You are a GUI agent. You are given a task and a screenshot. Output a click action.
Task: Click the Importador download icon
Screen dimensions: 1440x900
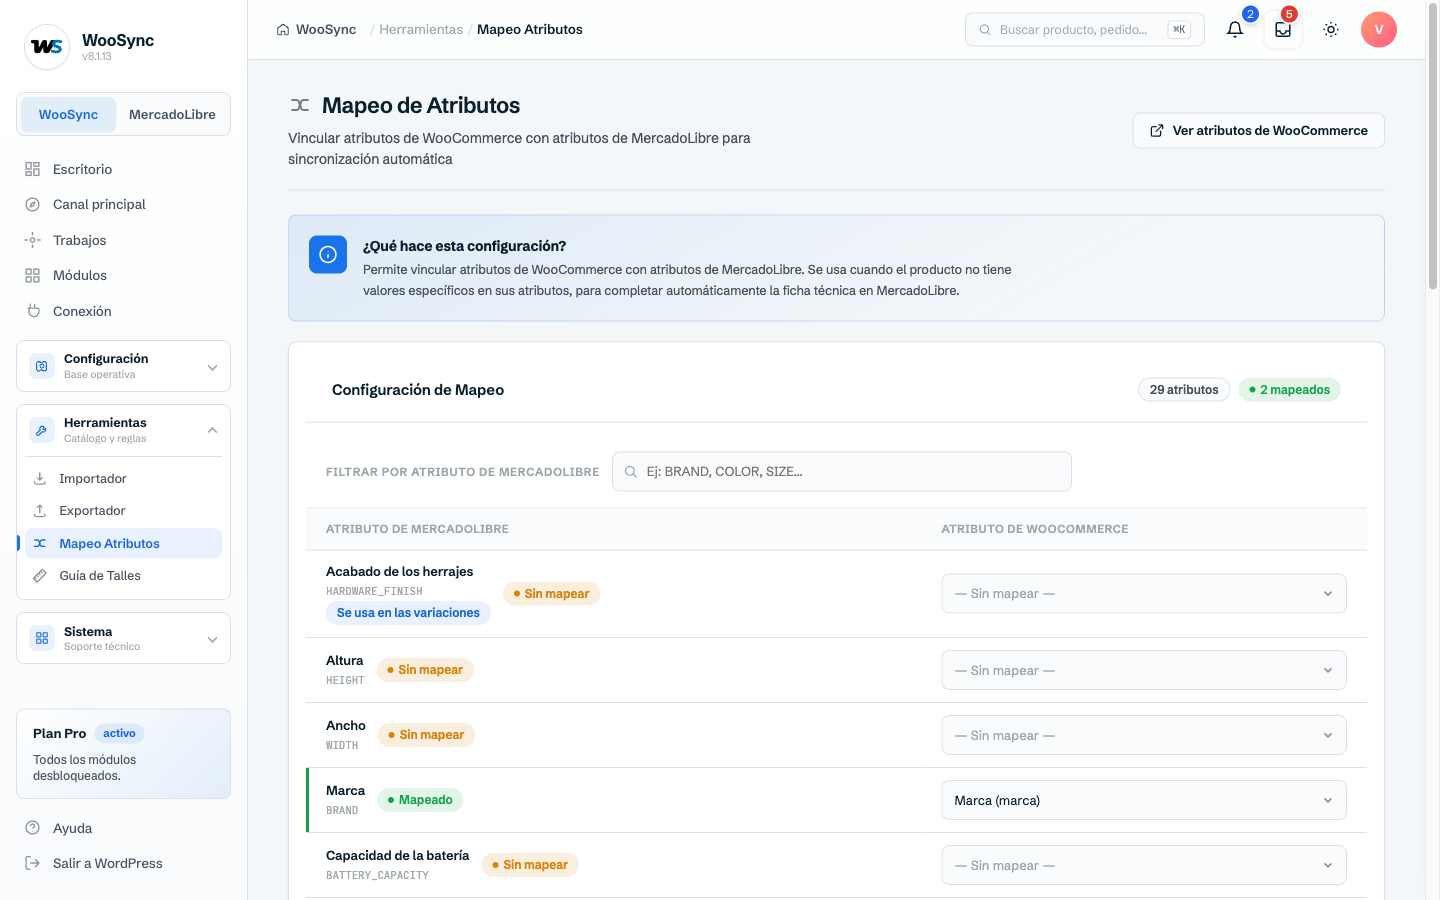pos(40,479)
